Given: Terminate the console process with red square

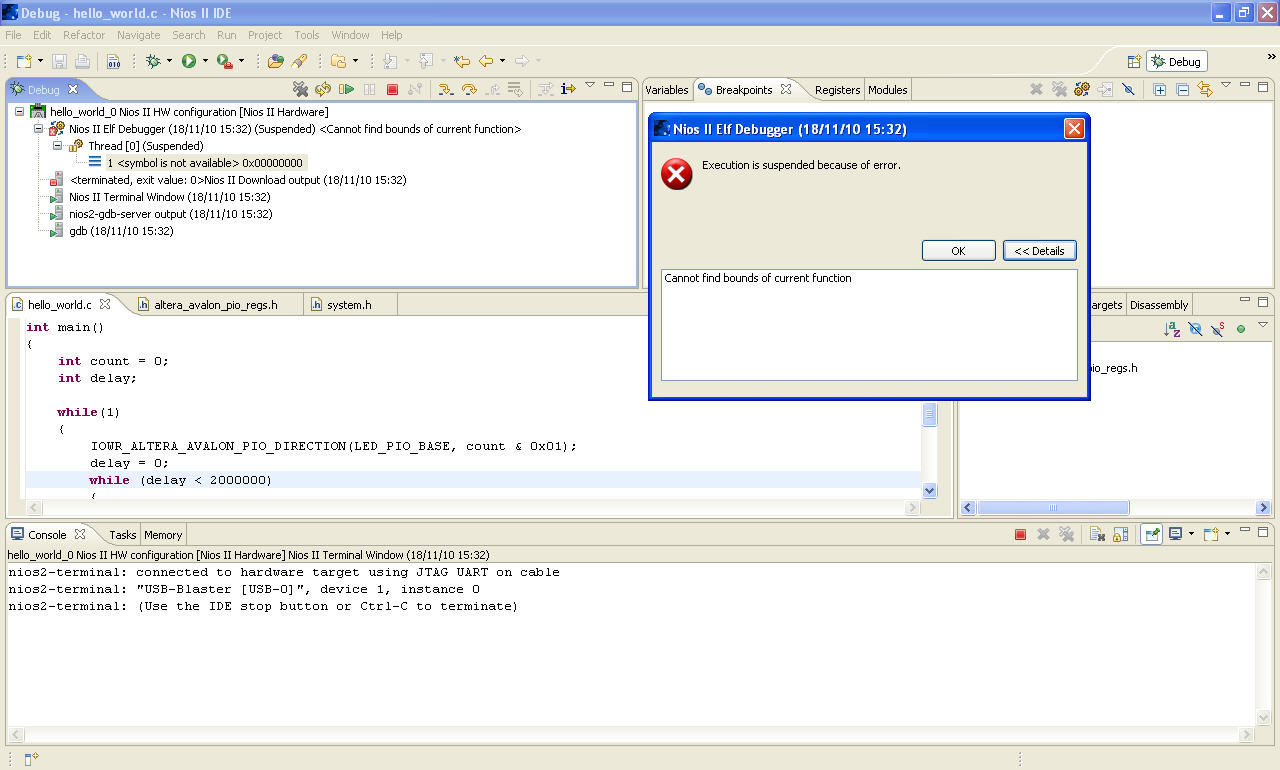Looking at the screenshot, I should [x=1020, y=534].
